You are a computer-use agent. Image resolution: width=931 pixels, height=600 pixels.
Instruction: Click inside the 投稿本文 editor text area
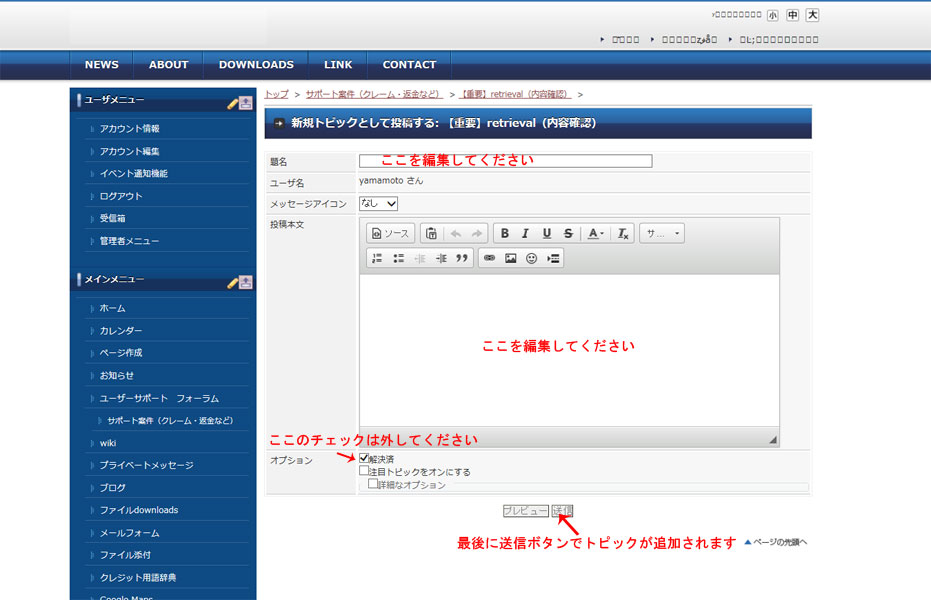[x=569, y=350]
